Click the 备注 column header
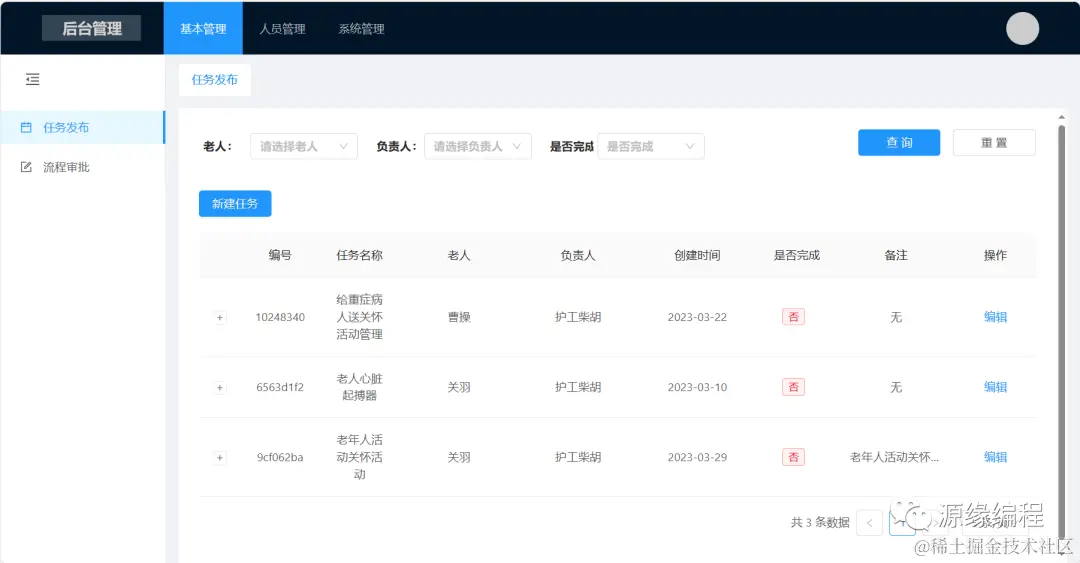Screen dimensions: 1080x563 pos(895,255)
